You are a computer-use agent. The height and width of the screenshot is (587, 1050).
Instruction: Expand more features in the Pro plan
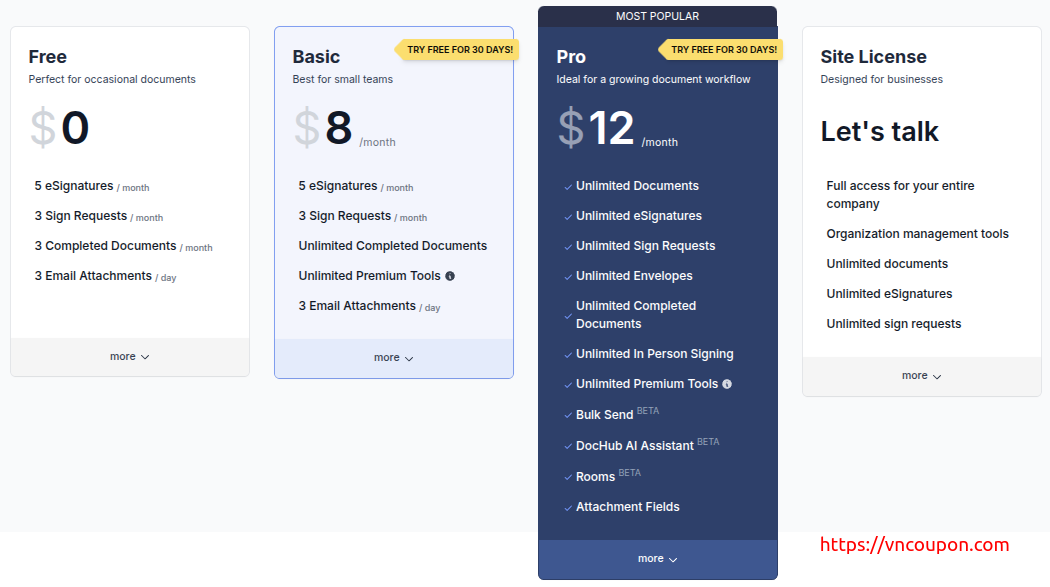point(658,559)
